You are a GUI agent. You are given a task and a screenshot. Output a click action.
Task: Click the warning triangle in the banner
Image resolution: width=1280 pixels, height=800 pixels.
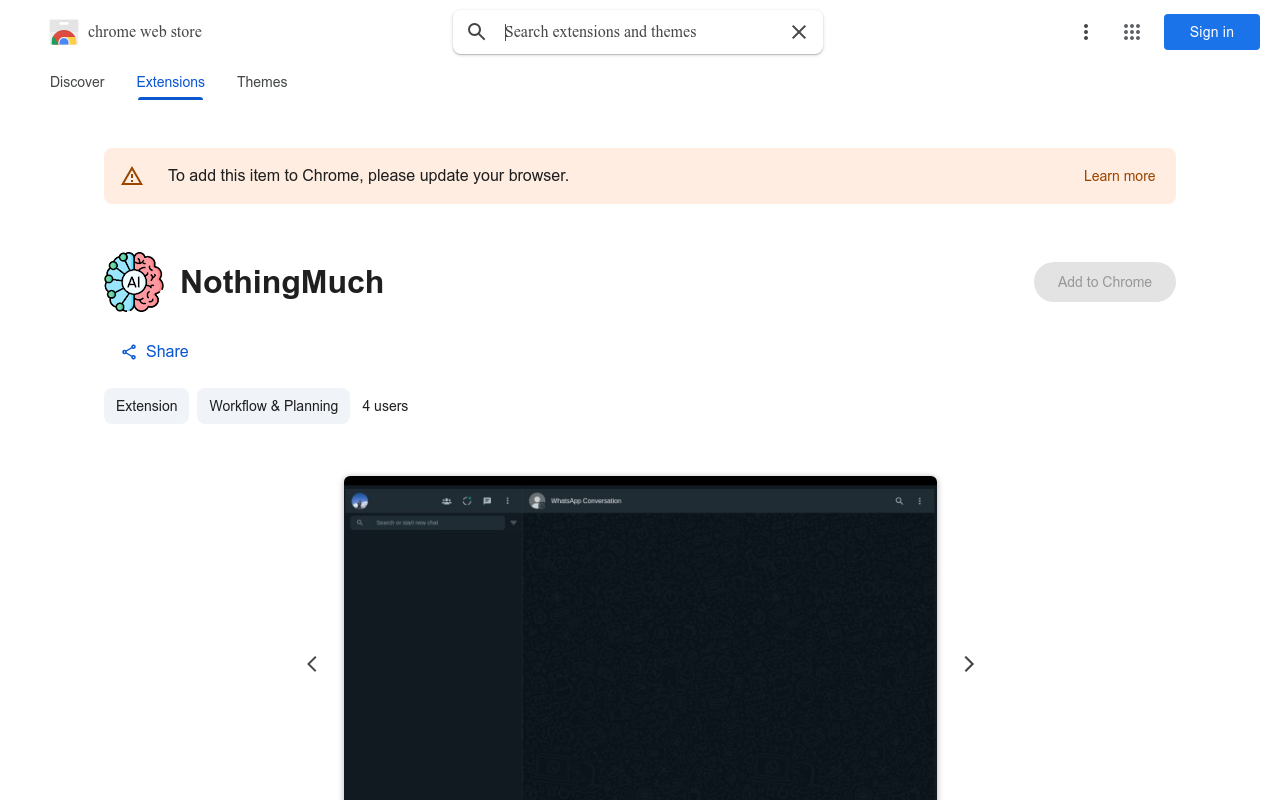pyautogui.click(x=132, y=175)
